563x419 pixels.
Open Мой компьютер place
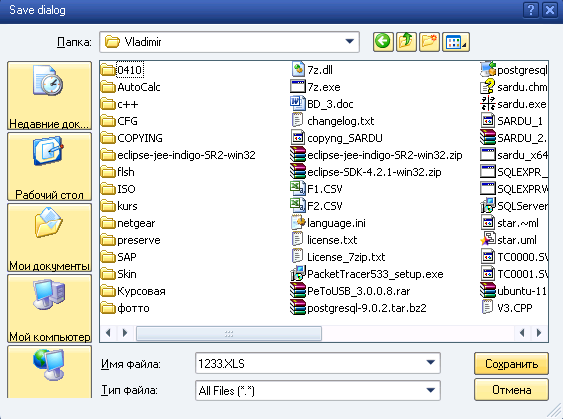(49, 309)
